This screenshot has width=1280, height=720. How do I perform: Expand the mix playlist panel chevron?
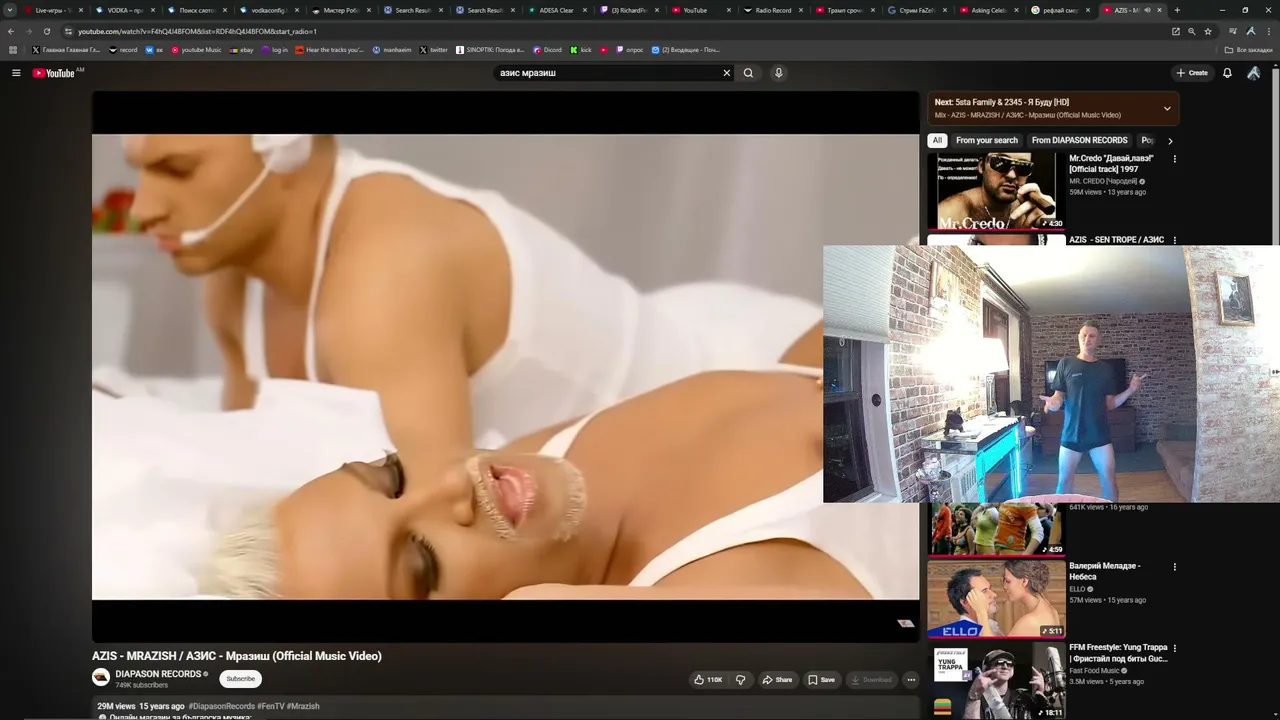click(x=1167, y=108)
